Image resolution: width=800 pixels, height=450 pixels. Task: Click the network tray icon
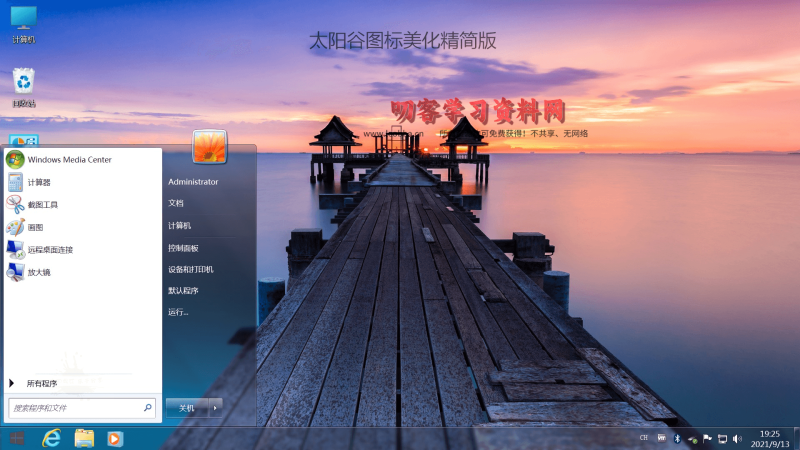[722, 439]
